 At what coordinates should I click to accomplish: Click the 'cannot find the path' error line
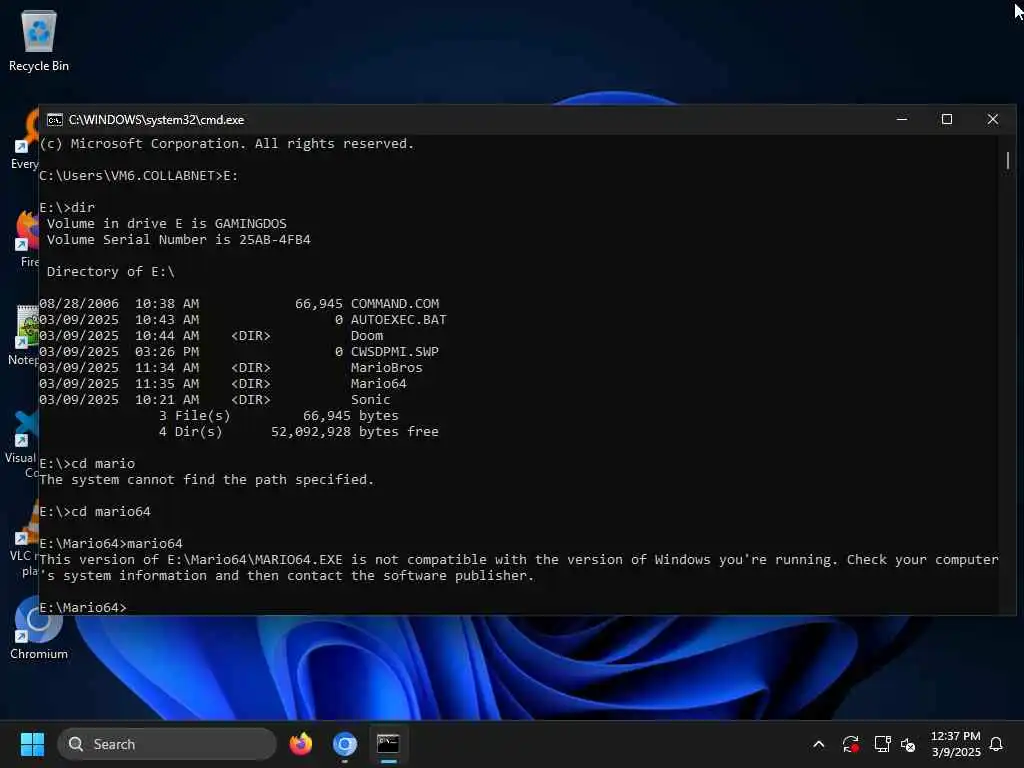[206, 480]
